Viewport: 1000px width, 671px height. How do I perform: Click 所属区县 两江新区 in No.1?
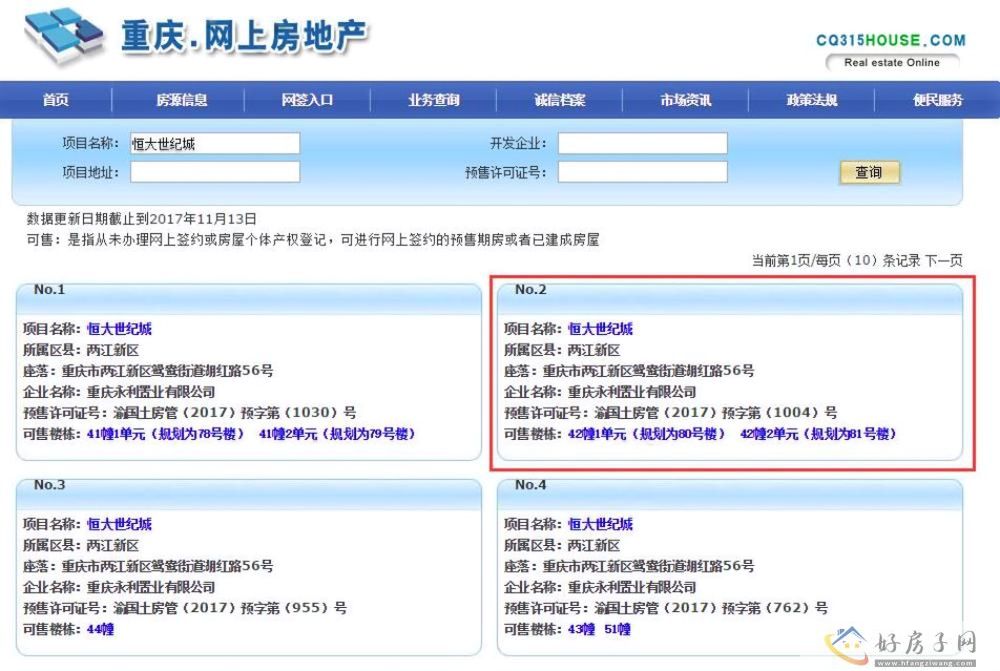click(81, 350)
